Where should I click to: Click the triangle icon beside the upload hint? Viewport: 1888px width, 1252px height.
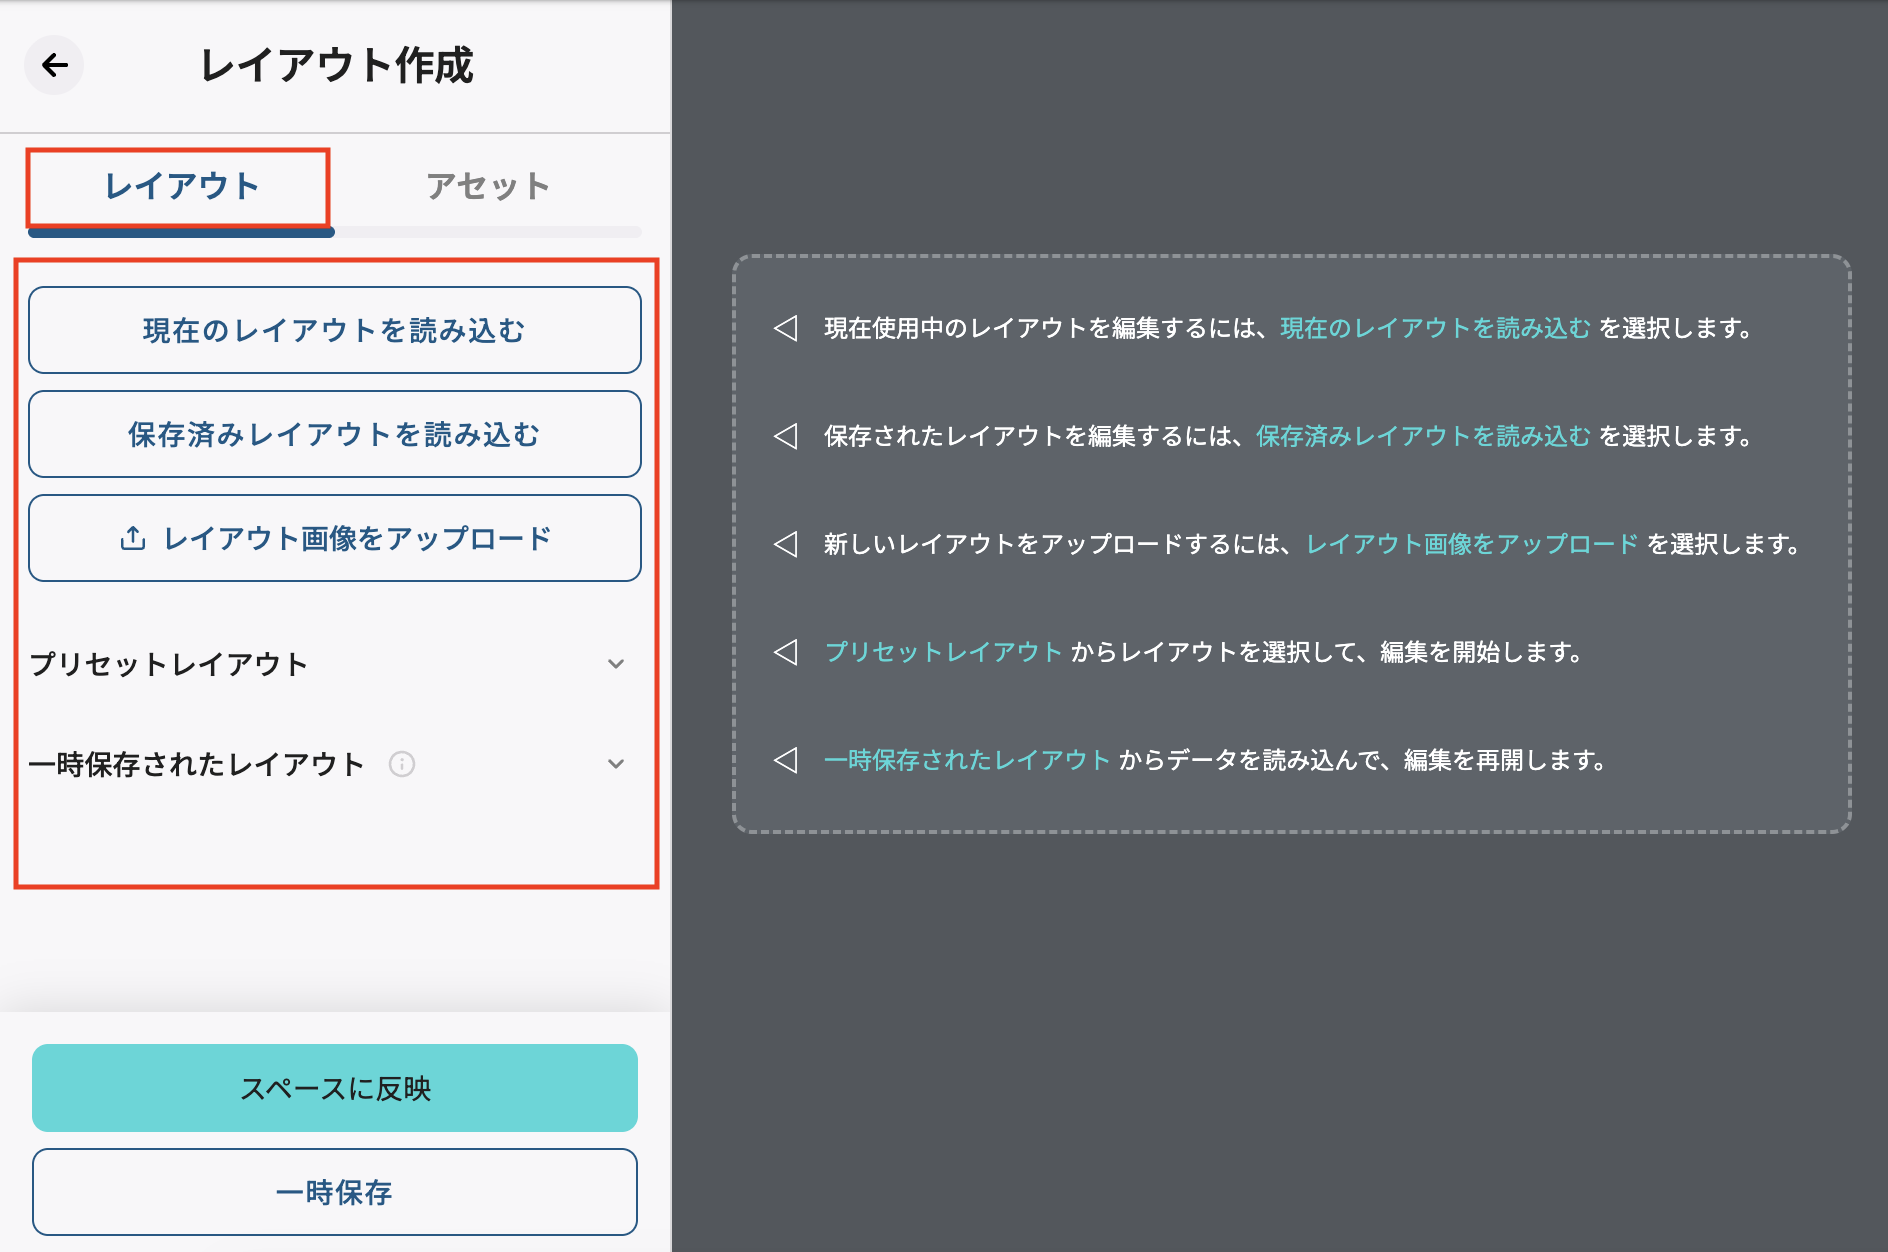[786, 544]
